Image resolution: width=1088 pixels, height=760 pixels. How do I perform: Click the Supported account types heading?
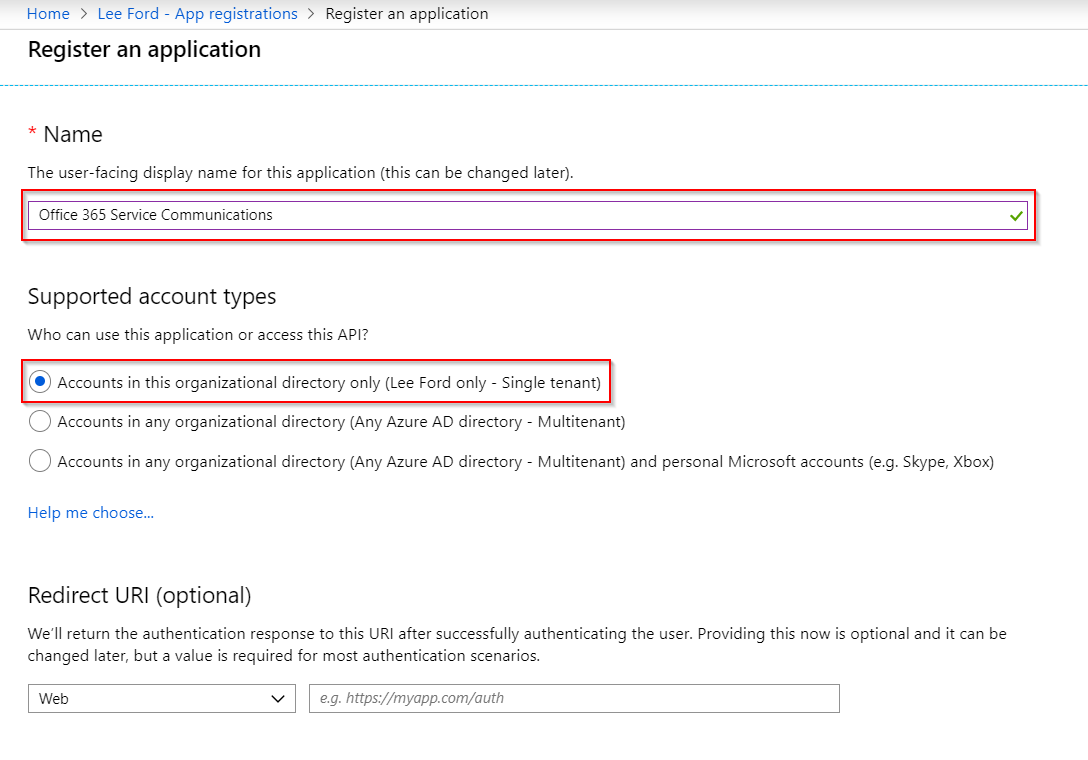152,296
